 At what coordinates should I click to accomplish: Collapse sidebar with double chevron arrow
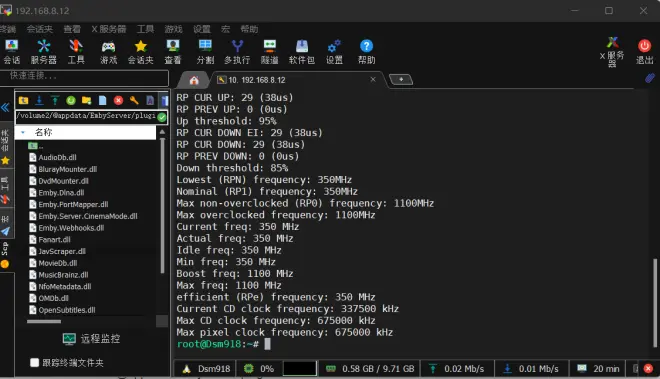(x=5, y=107)
